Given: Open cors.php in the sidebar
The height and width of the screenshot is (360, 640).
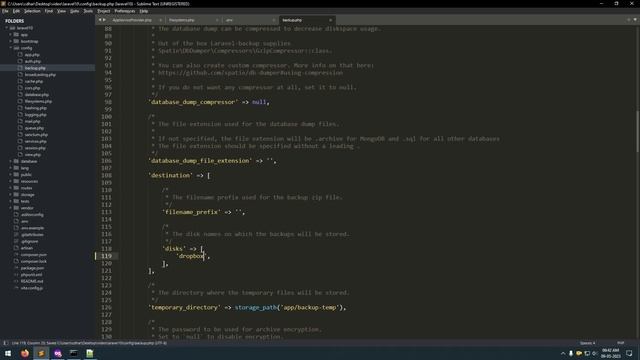Looking at the screenshot, I should 32,88.
